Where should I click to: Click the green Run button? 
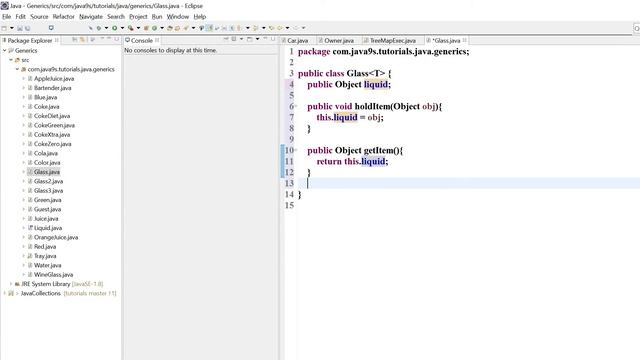tap(115, 28)
